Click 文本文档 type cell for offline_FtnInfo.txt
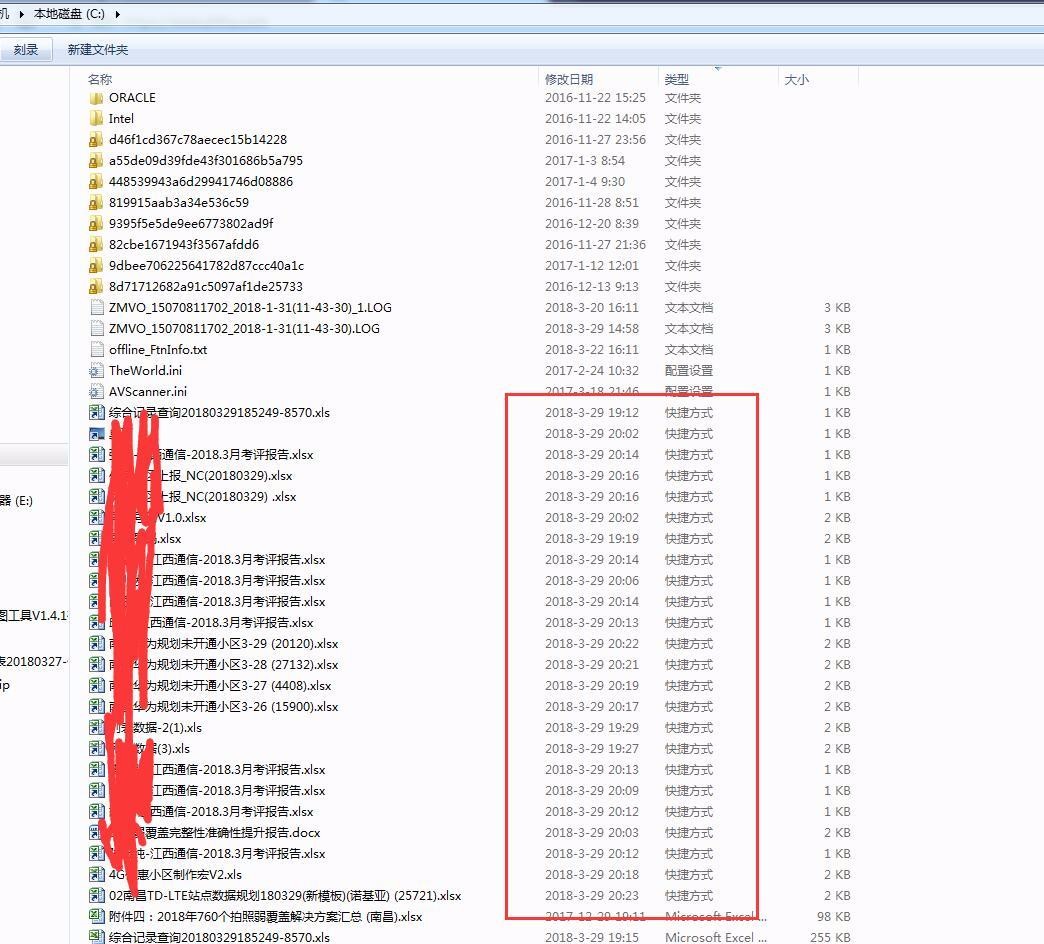This screenshot has width=1044, height=944. [688, 350]
